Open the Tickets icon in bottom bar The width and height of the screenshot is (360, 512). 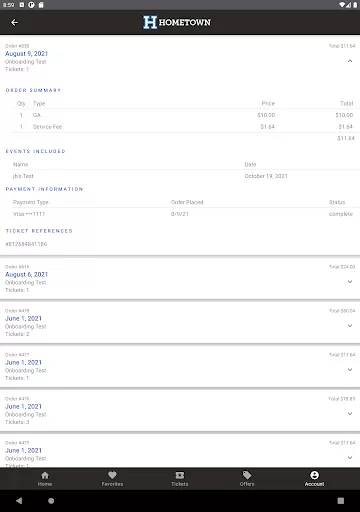[x=180, y=475]
